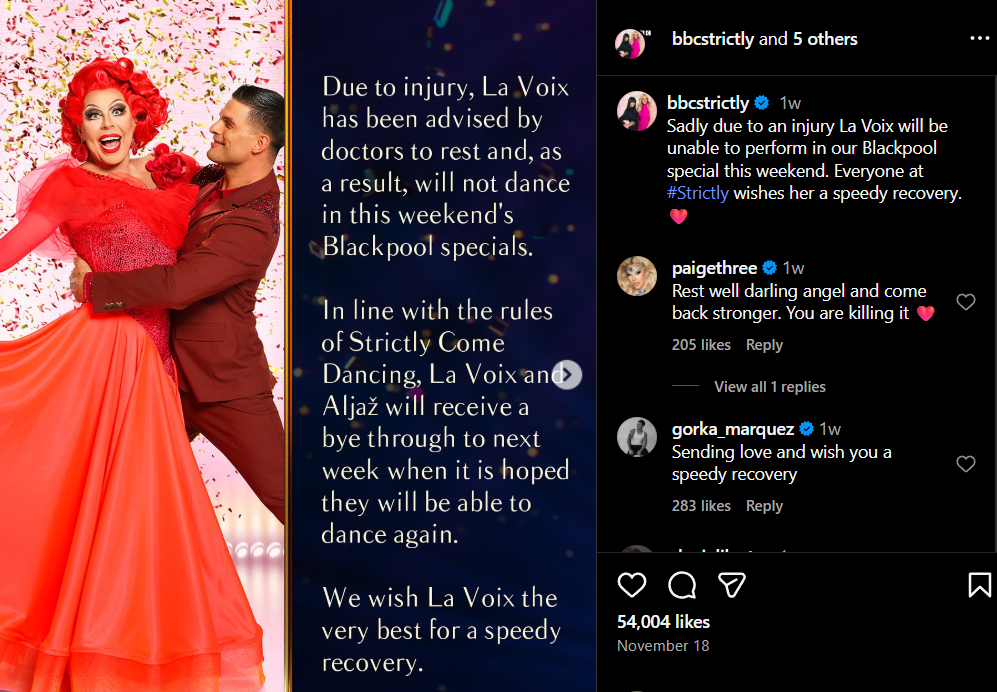Viewport: 997px width, 692px height.
Task: Show 283 likes on gorka_marquez's comment
Action: [701, 506]
